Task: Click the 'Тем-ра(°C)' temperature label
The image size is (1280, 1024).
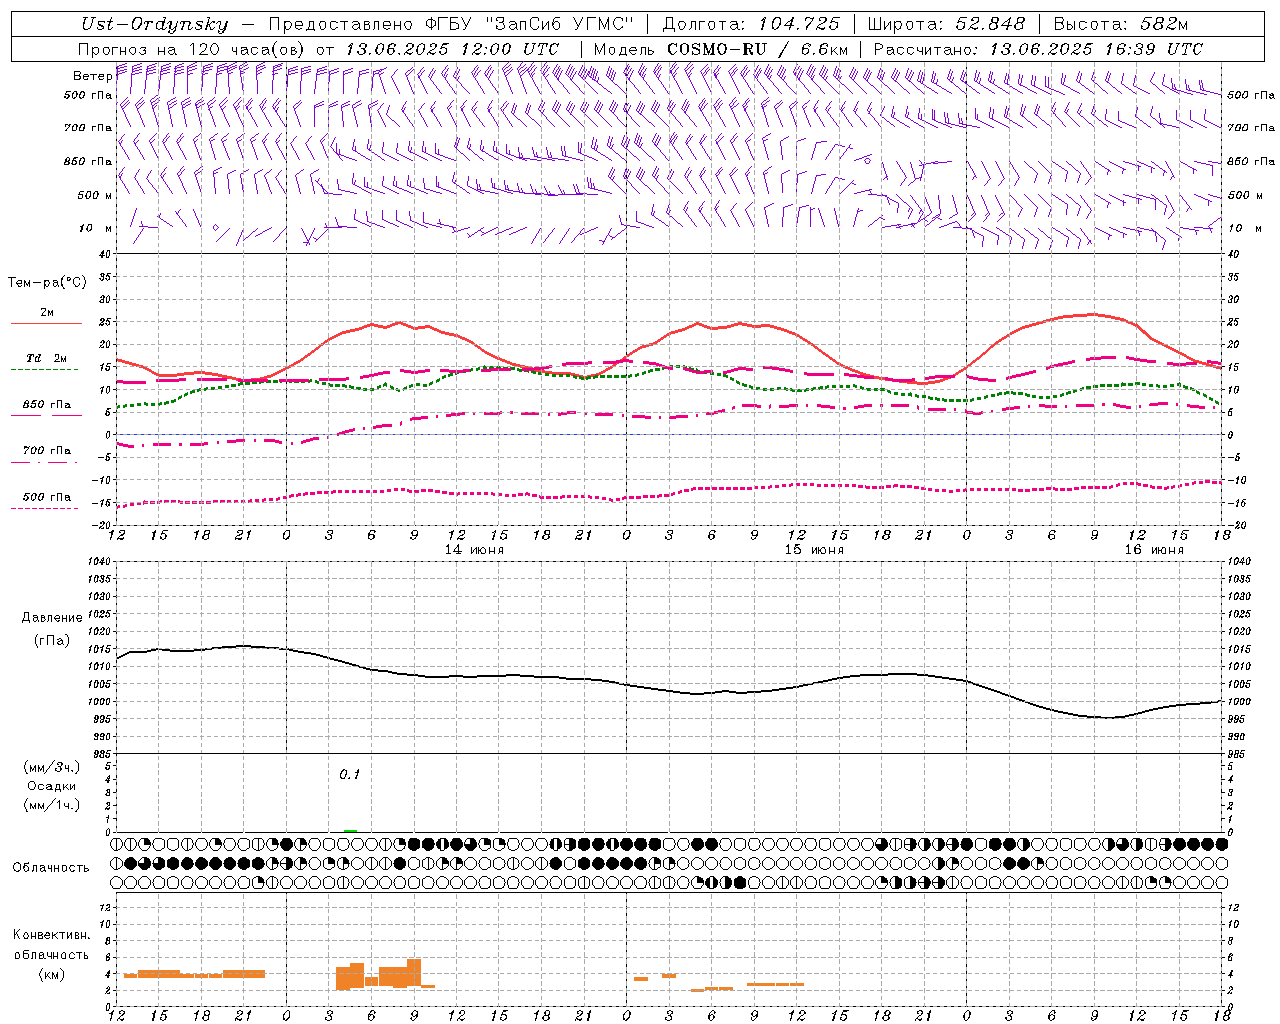Action: [x=47, y=283]
